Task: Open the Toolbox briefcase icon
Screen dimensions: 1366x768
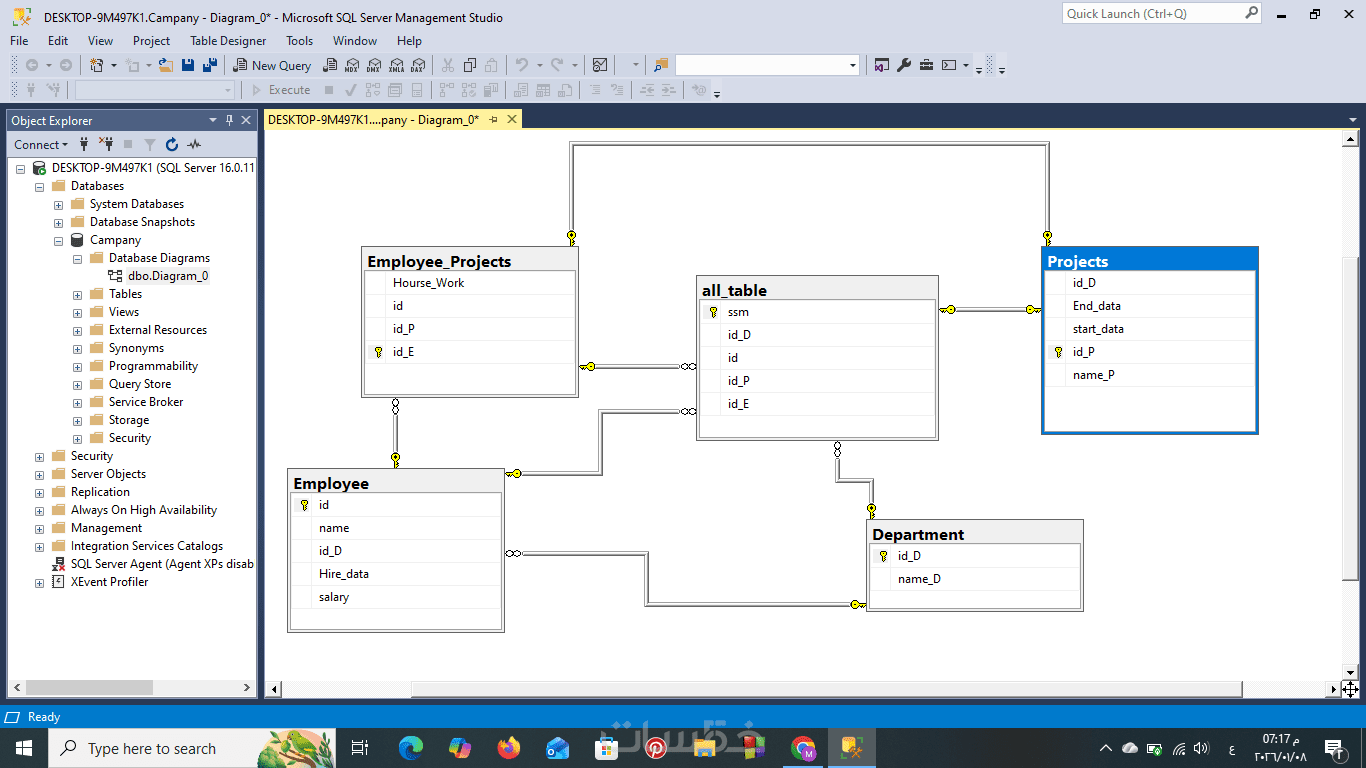Action: point(926,65)
